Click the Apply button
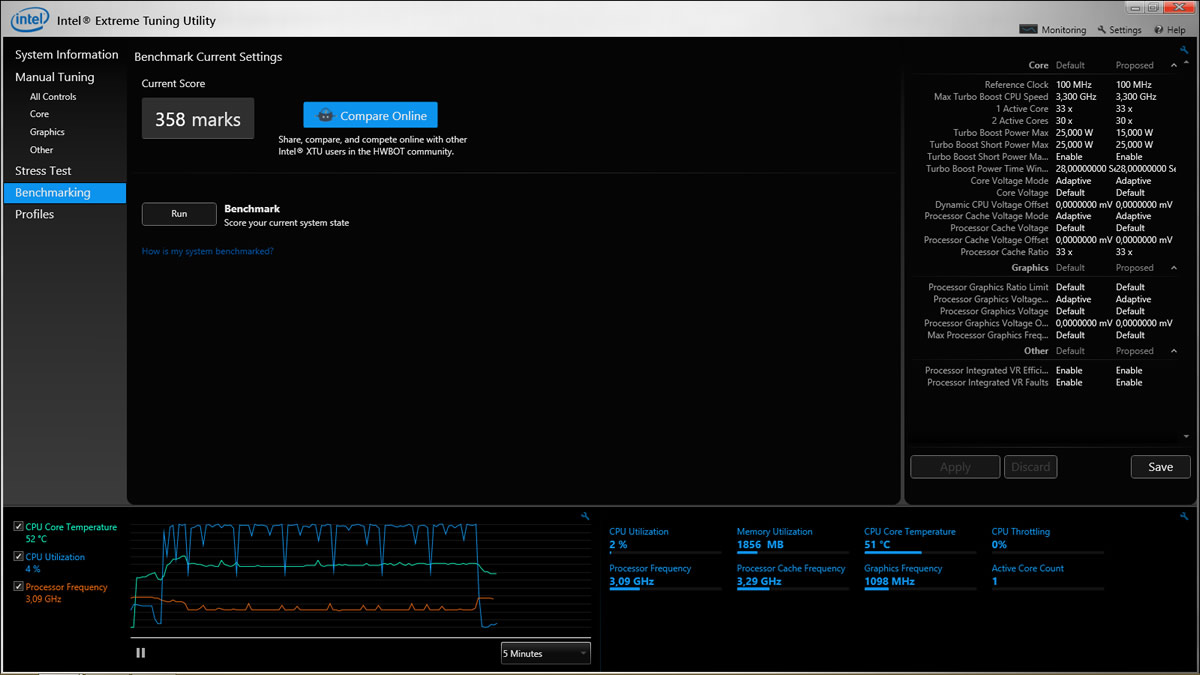1200x675 pixels. click(x=955, y=467)
